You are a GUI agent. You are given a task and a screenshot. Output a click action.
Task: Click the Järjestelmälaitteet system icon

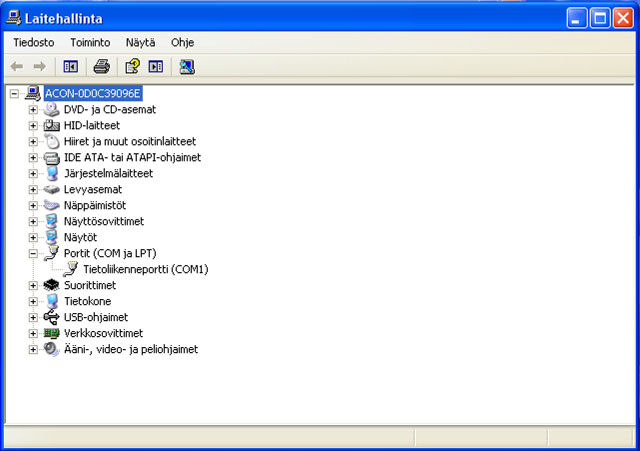[51, 173]
